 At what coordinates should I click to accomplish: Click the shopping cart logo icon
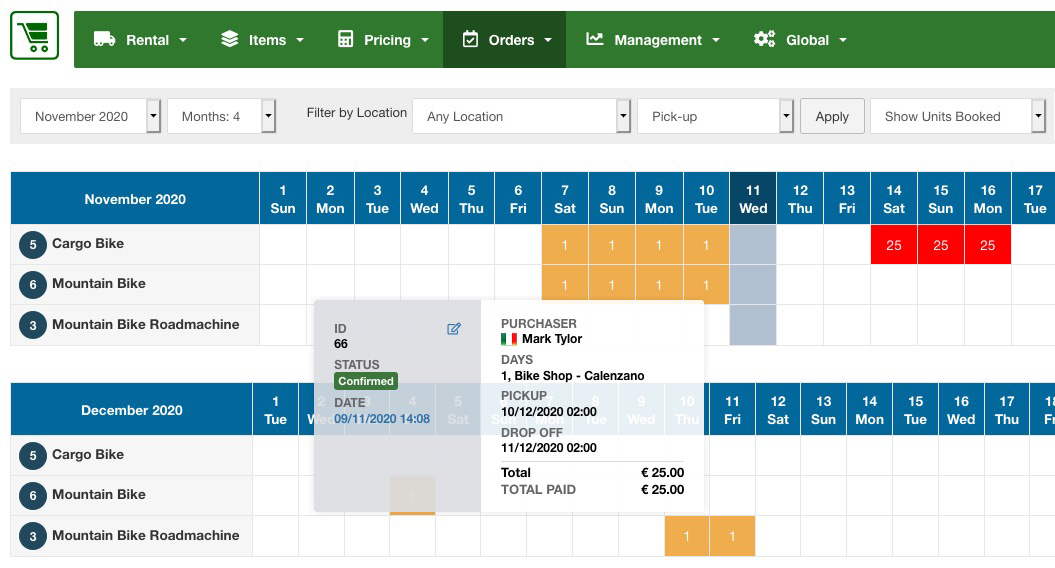pos(35,36)
